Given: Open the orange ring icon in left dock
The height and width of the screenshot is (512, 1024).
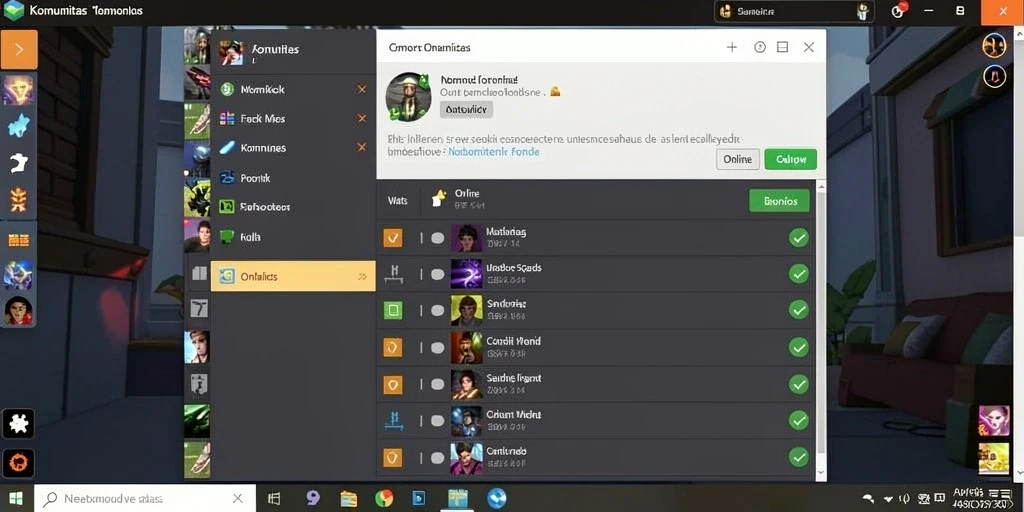Looking at the screenshot, I should [x=18, y=464].
